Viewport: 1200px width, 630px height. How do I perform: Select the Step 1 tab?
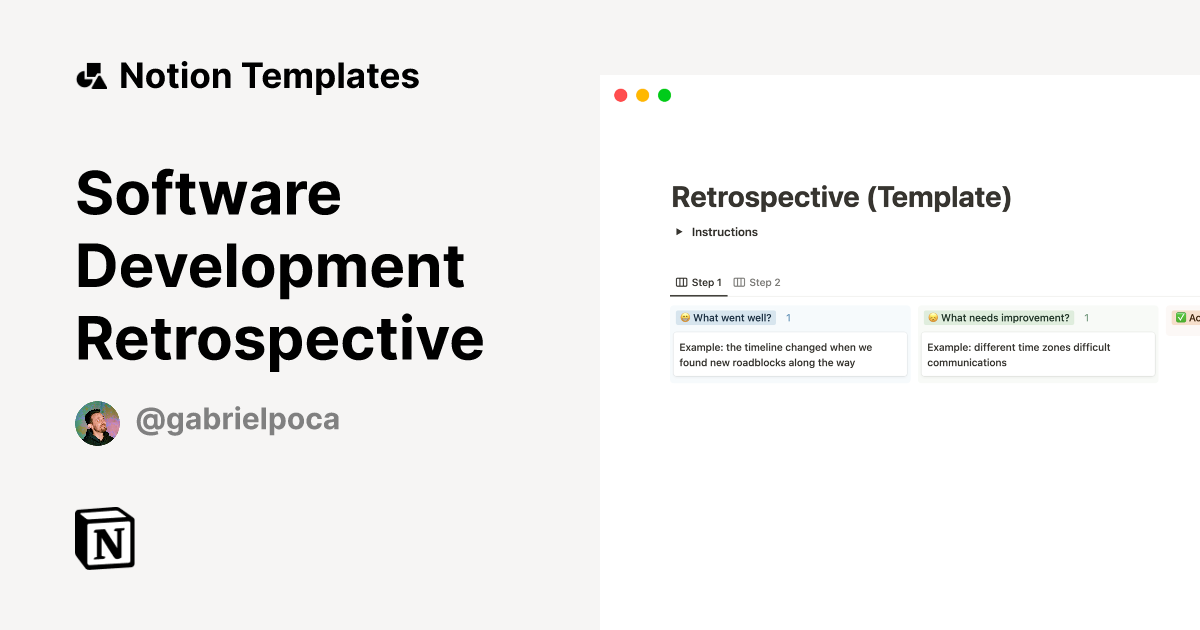tap(705, 282)
